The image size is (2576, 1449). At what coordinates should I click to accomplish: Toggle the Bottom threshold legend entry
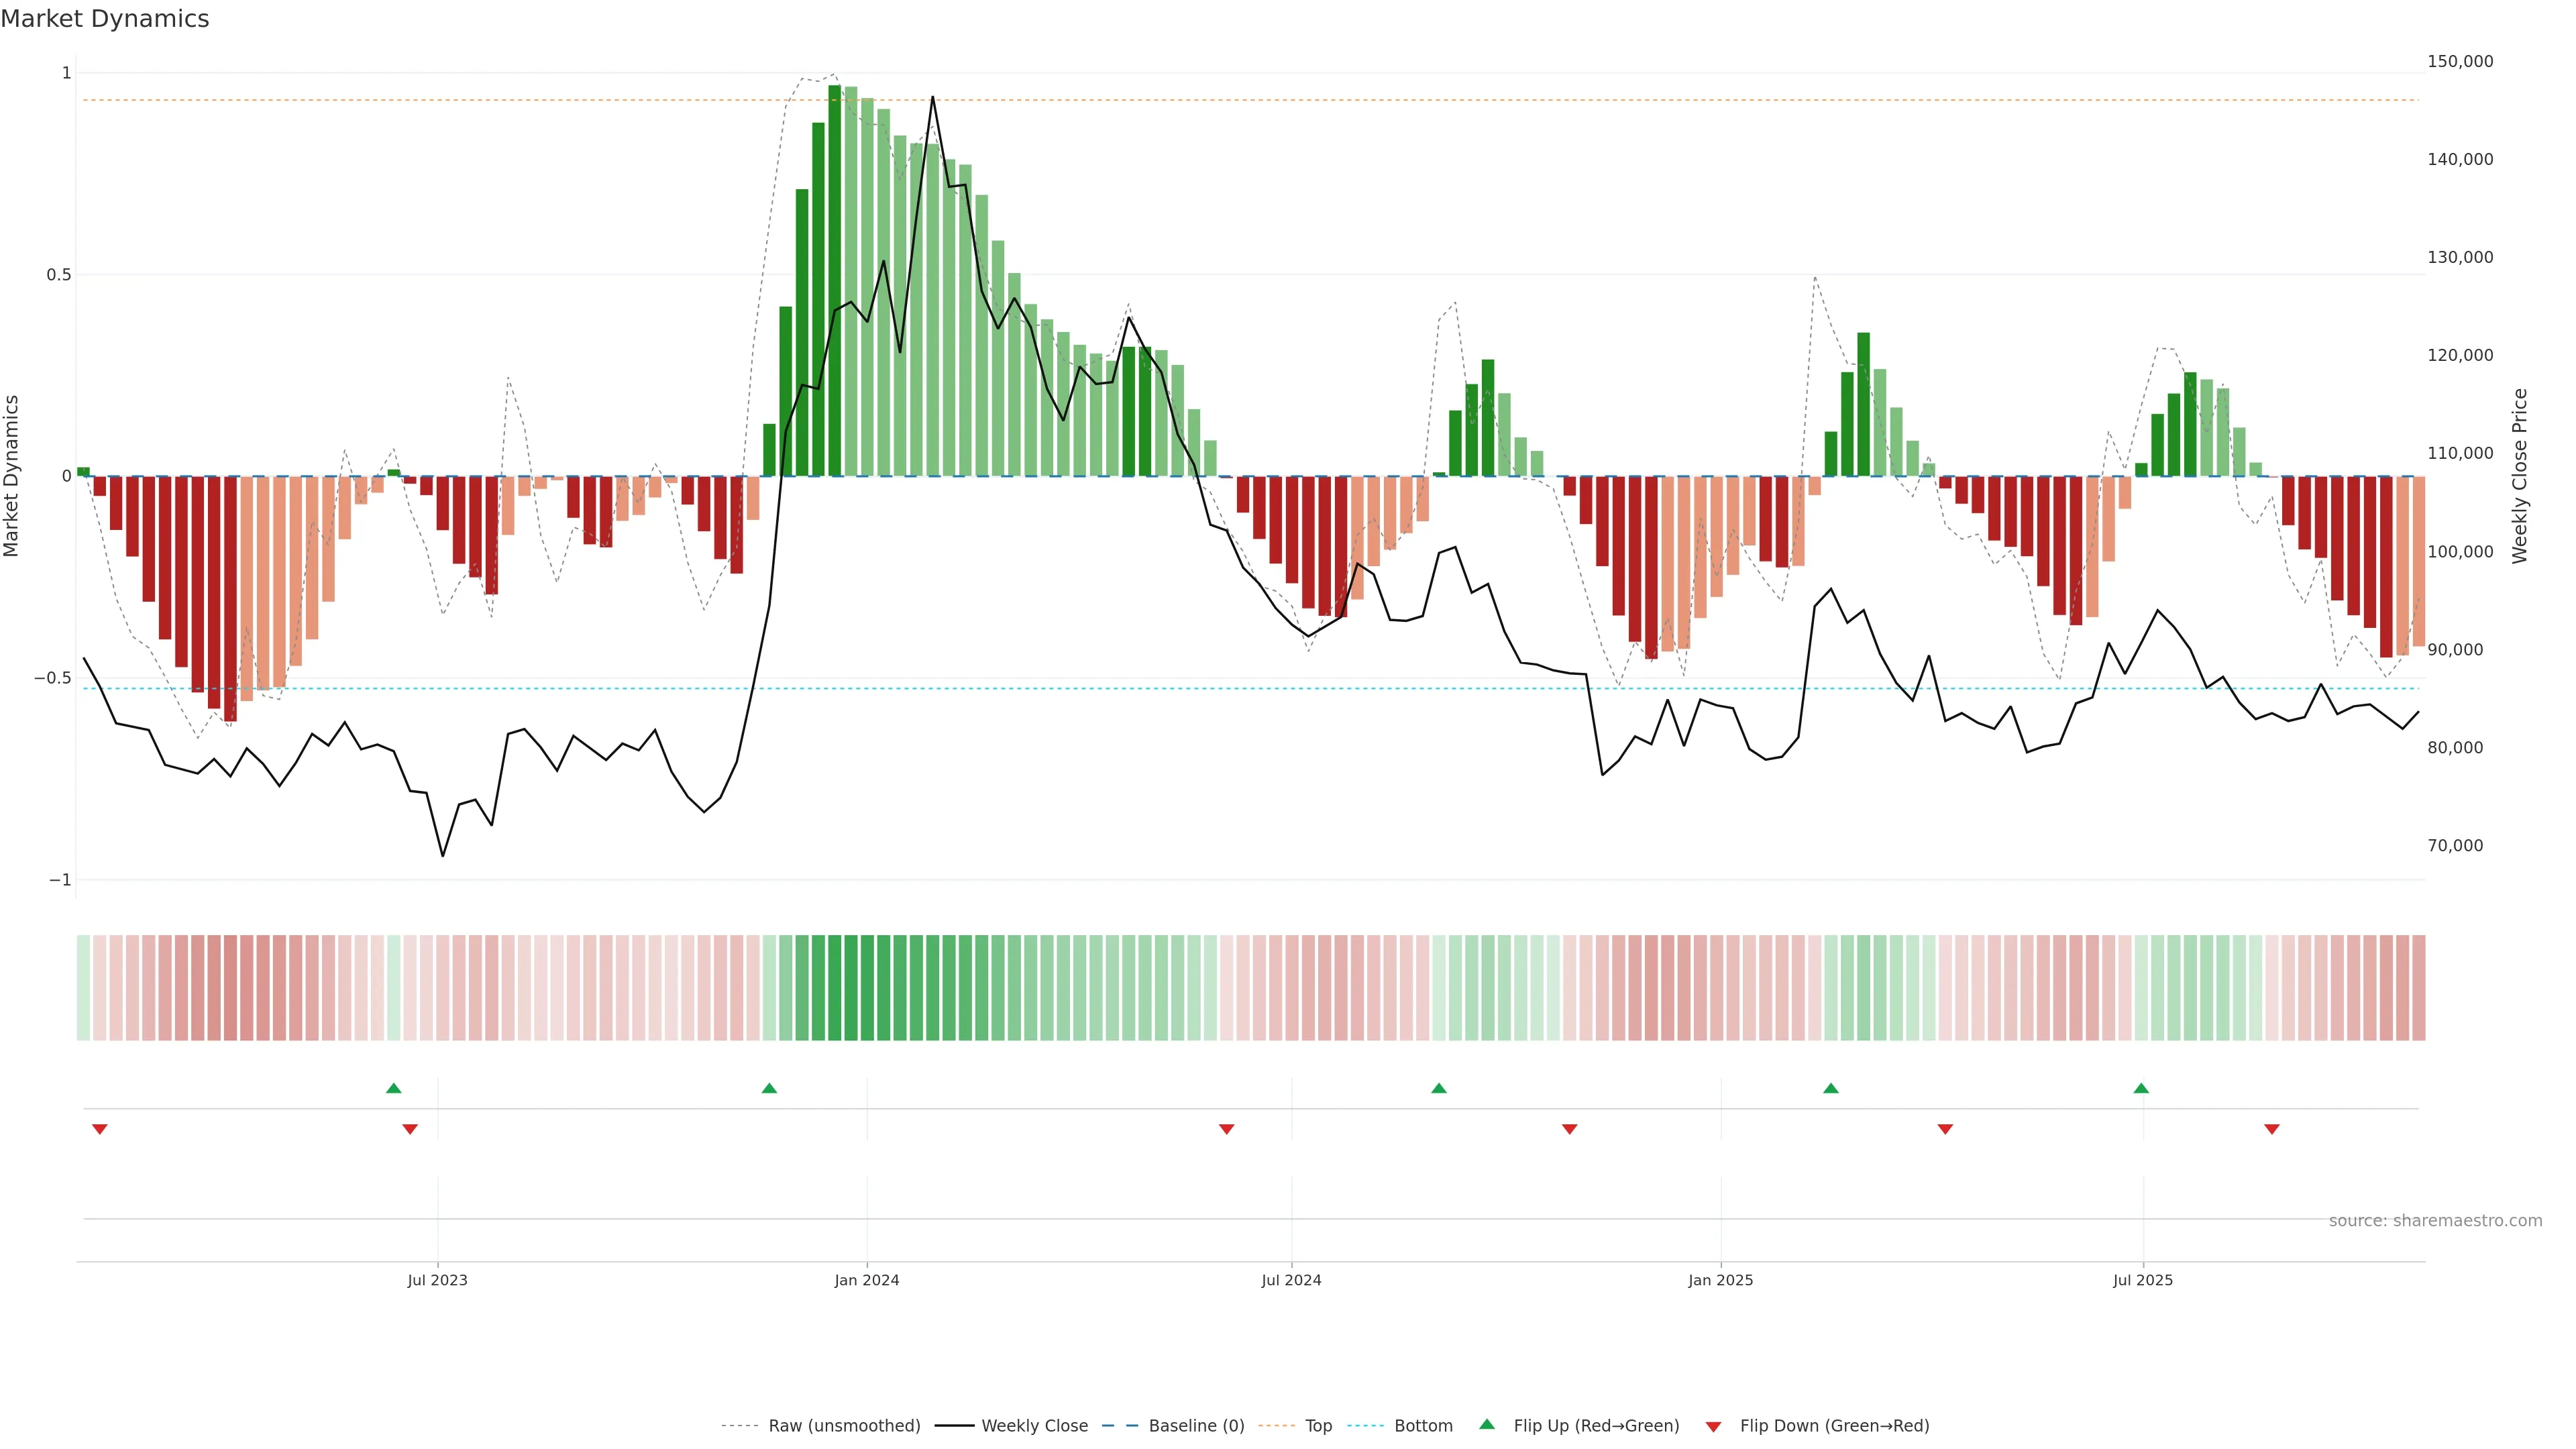(1423, 1426)
